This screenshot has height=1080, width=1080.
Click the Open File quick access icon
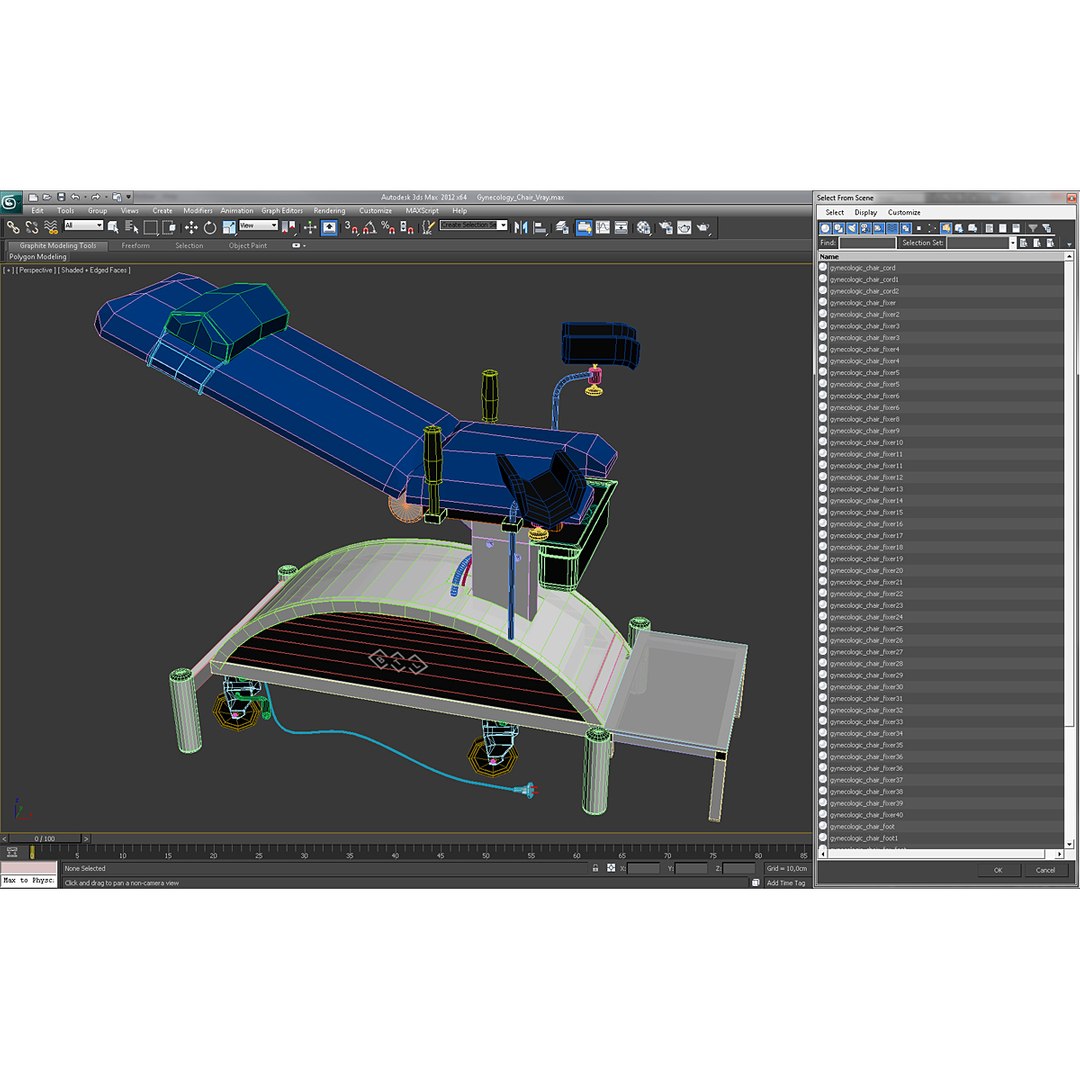pyautogui.click(x=47, y=197)
